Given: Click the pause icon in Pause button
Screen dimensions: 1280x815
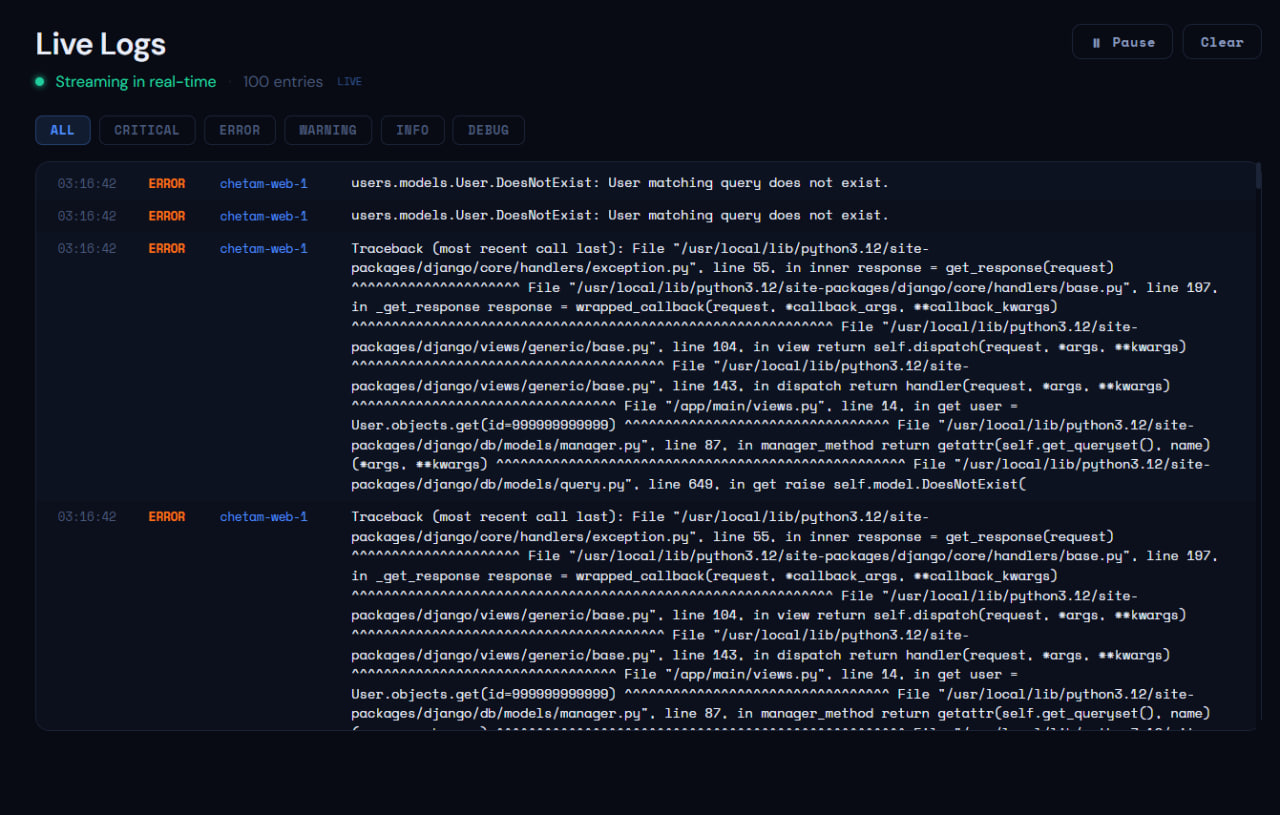Looking at the screenshot, I should 1097,43.
